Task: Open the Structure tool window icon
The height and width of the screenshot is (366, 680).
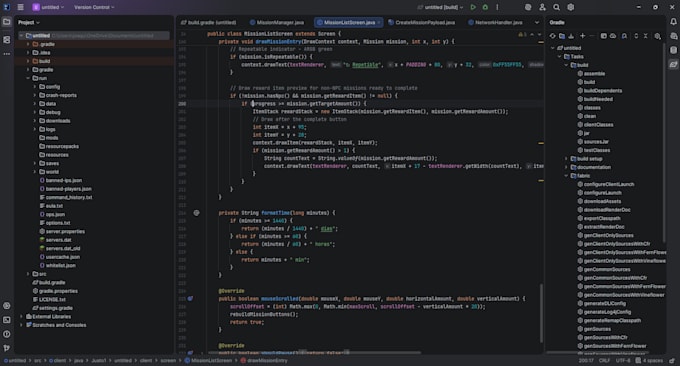Action: 7,39
